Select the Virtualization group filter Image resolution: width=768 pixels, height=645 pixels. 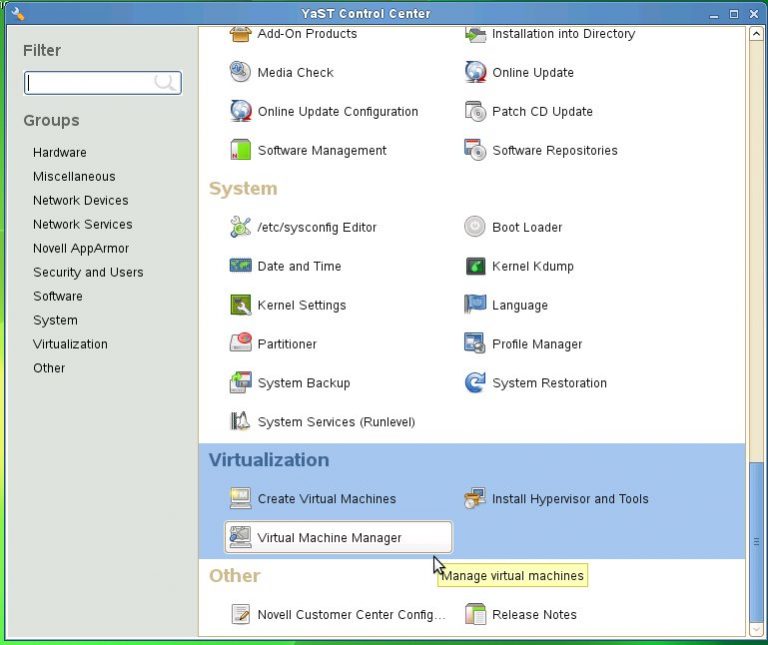coord(70,344)
